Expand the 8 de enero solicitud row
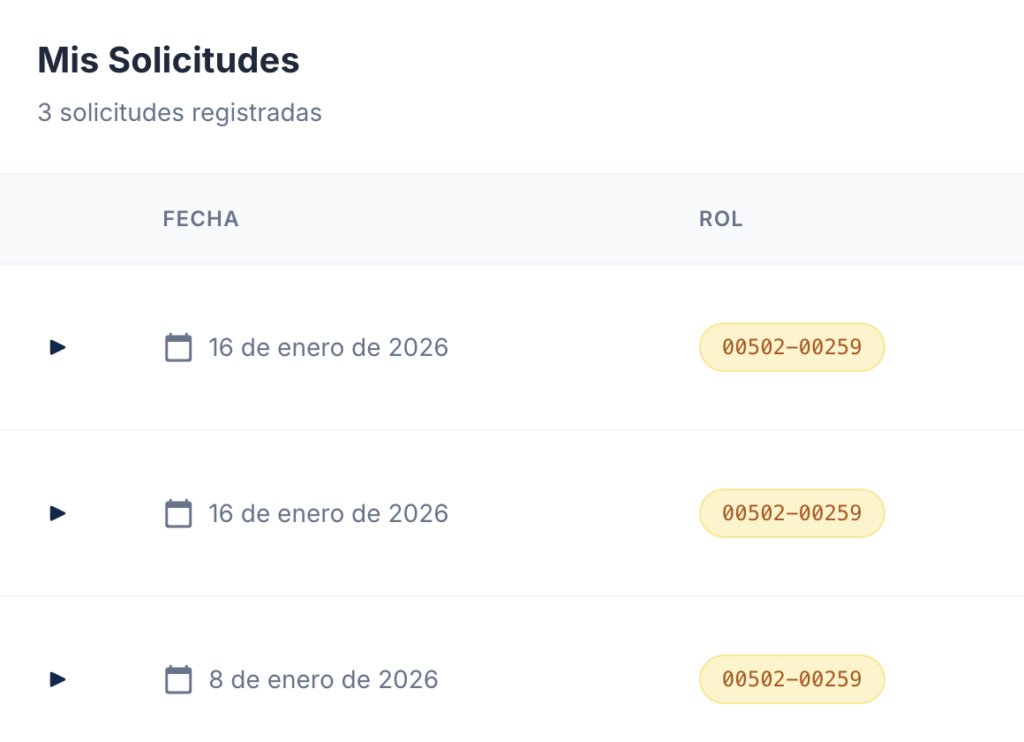 click(x=58, y=680)
